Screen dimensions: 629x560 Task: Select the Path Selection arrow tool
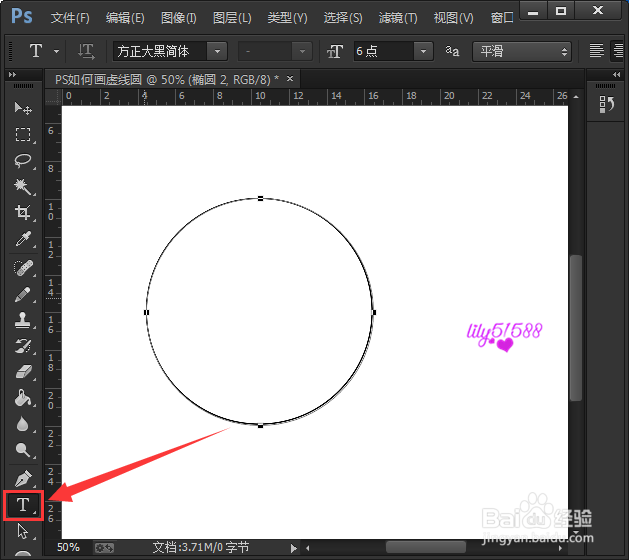pyautogui.click(x=23, y=531)
